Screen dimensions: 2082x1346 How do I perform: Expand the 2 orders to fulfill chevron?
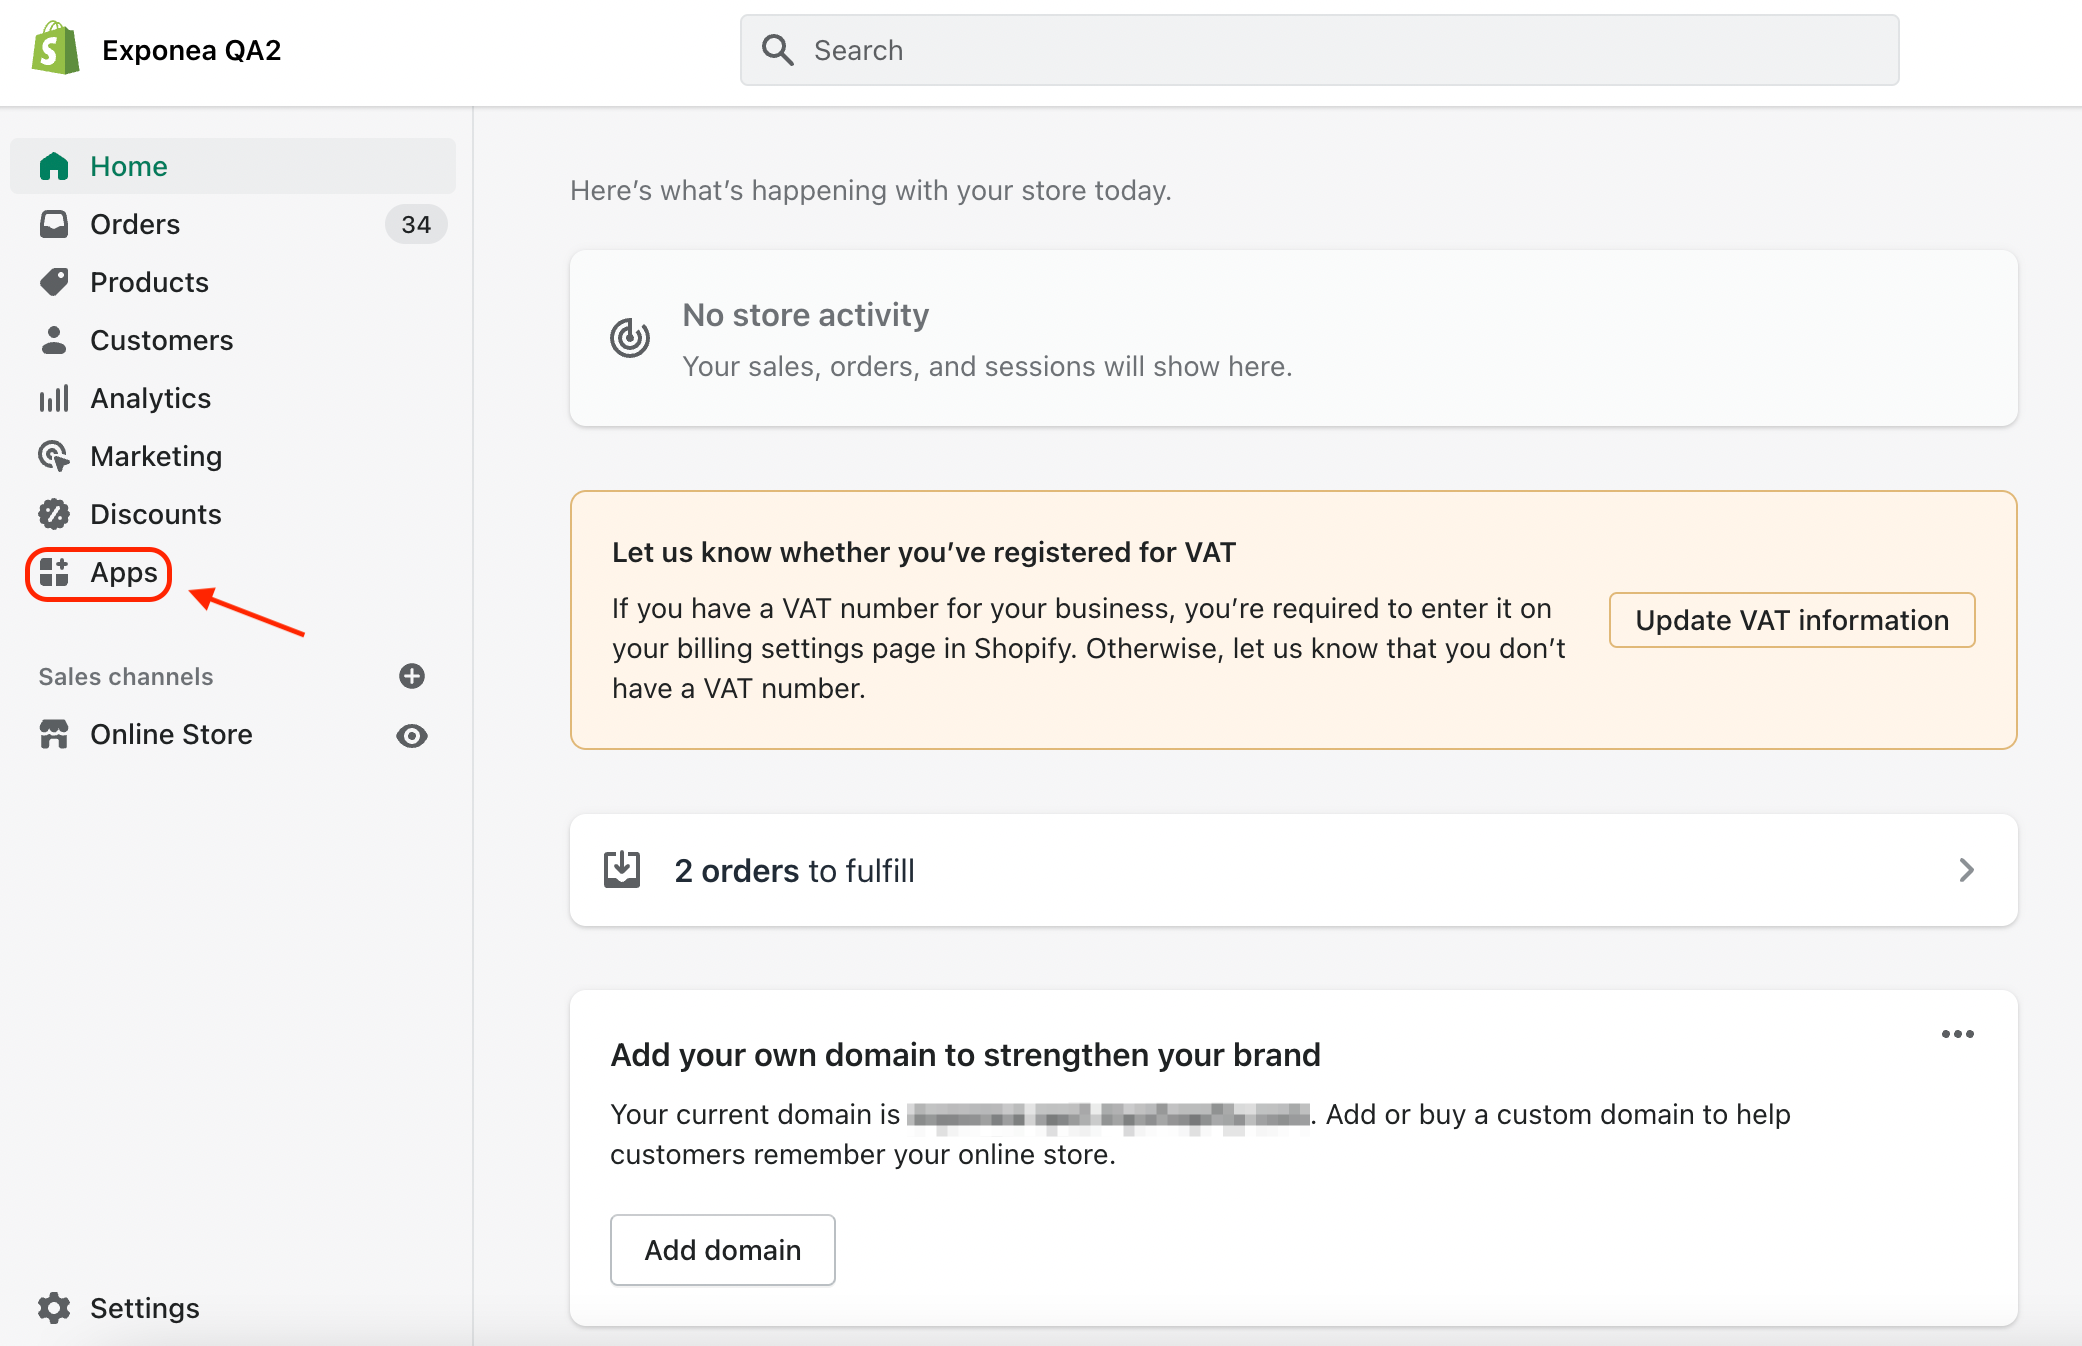1966,870
